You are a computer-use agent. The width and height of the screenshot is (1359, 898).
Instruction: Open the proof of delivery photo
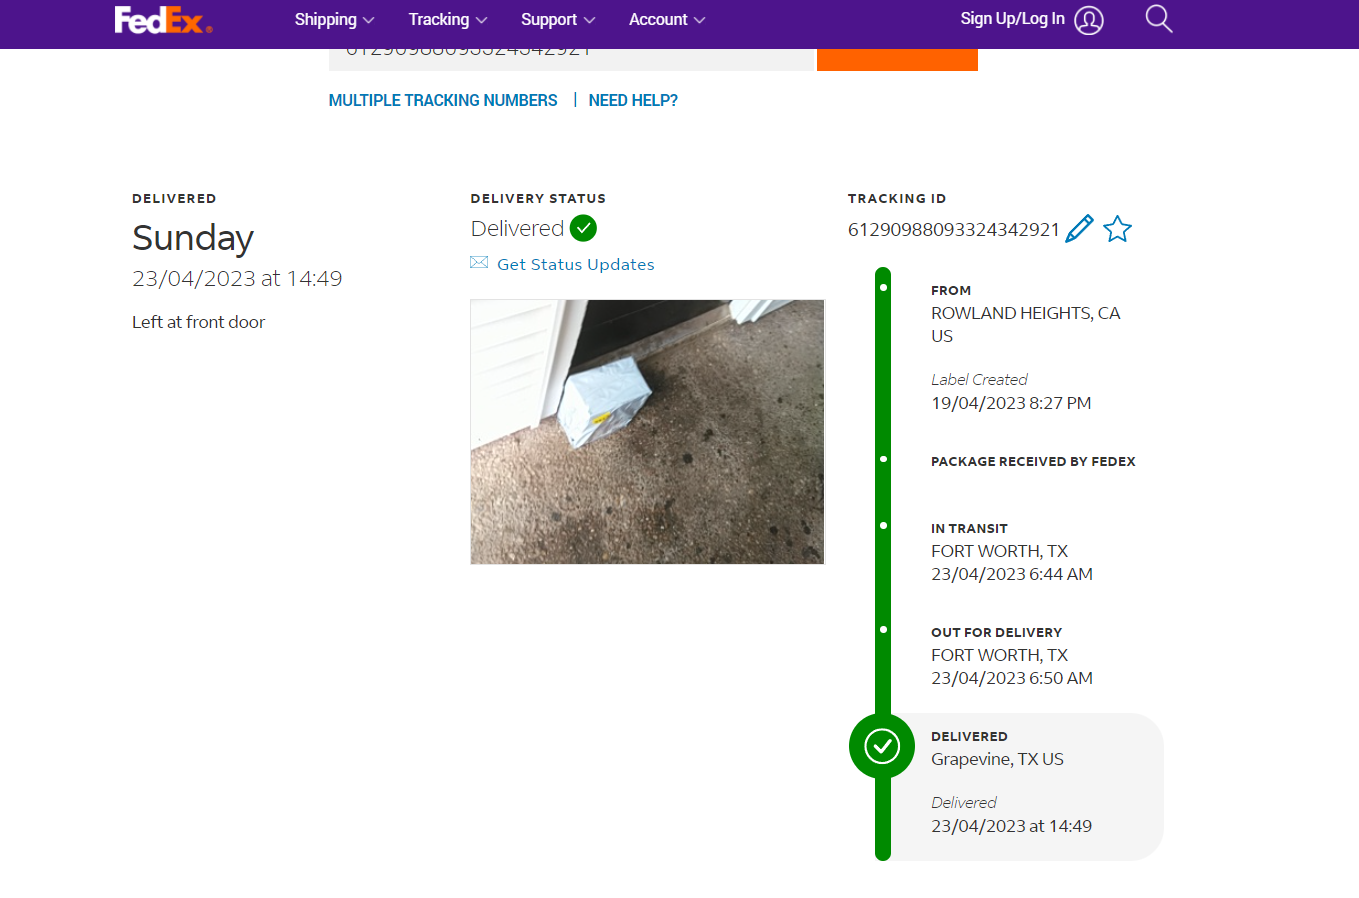(x=648, y=432)
